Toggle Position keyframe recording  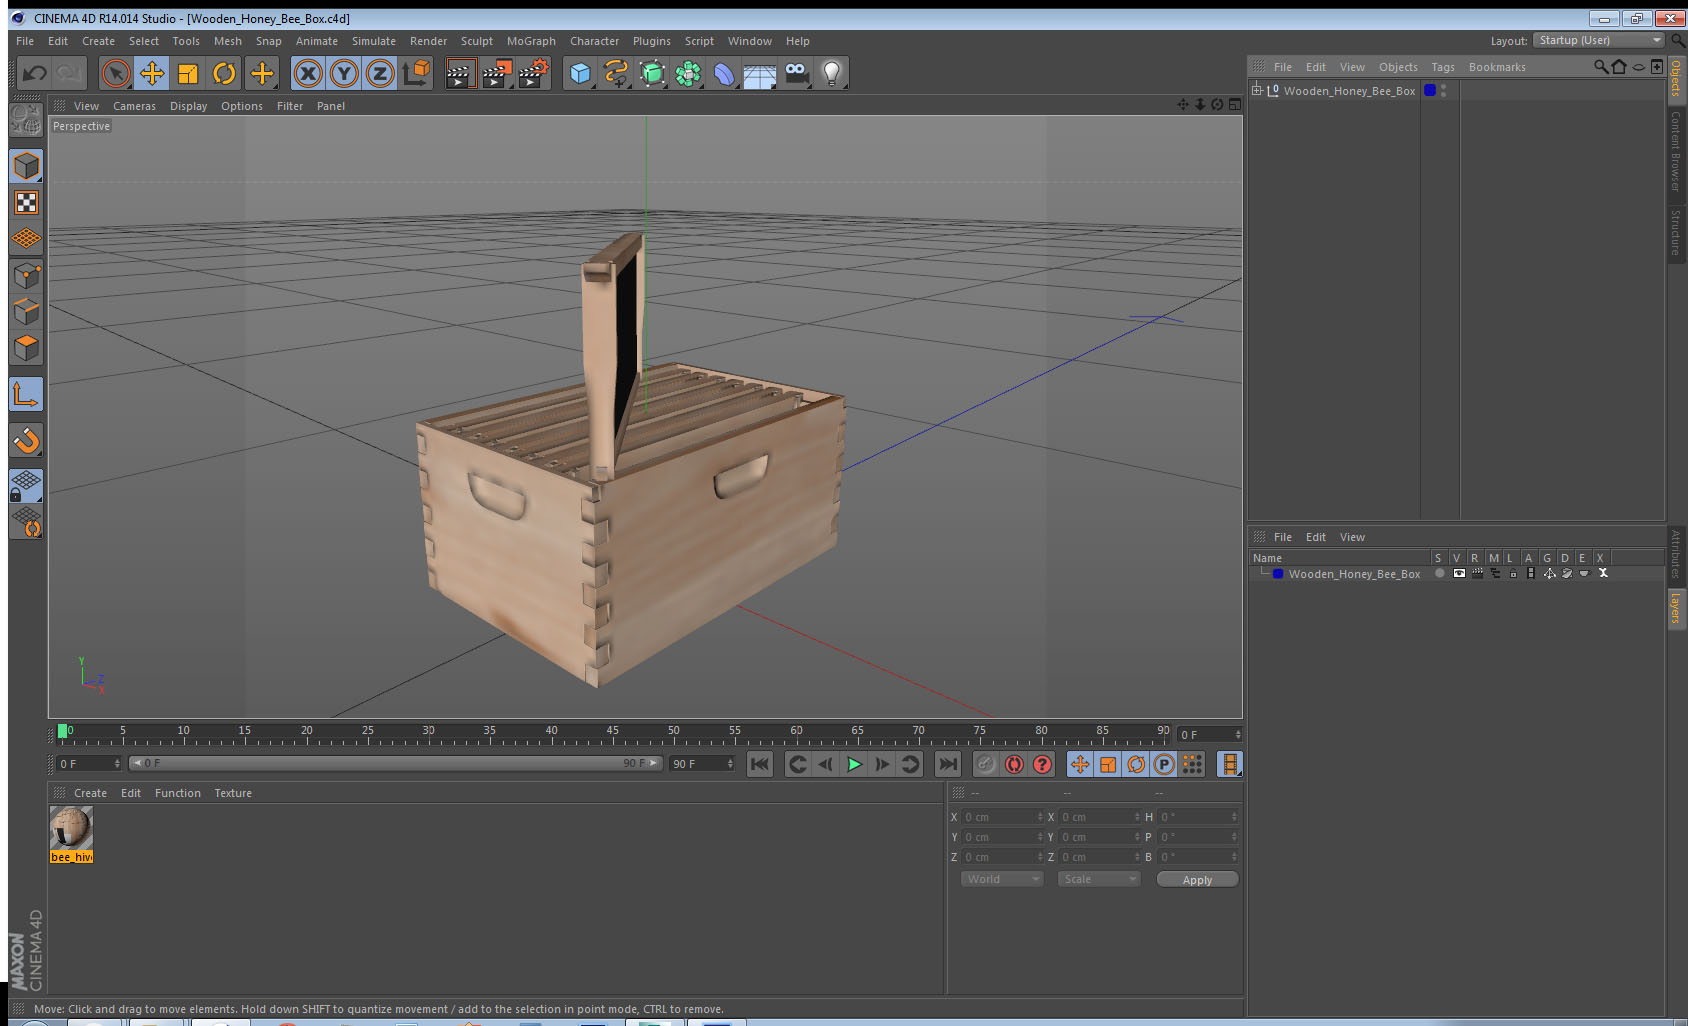coord(1080,764)
